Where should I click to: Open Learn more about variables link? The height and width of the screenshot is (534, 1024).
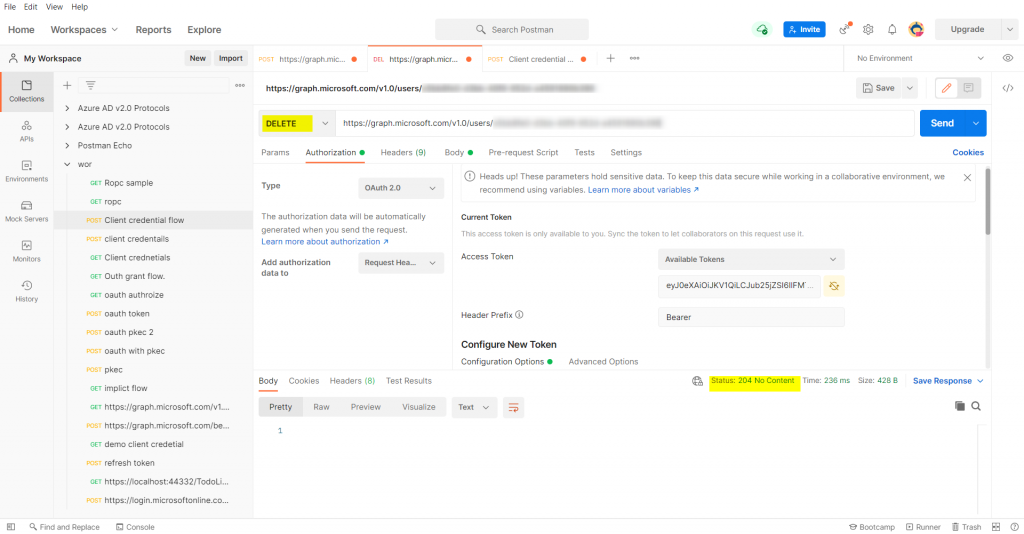[643, 190]
